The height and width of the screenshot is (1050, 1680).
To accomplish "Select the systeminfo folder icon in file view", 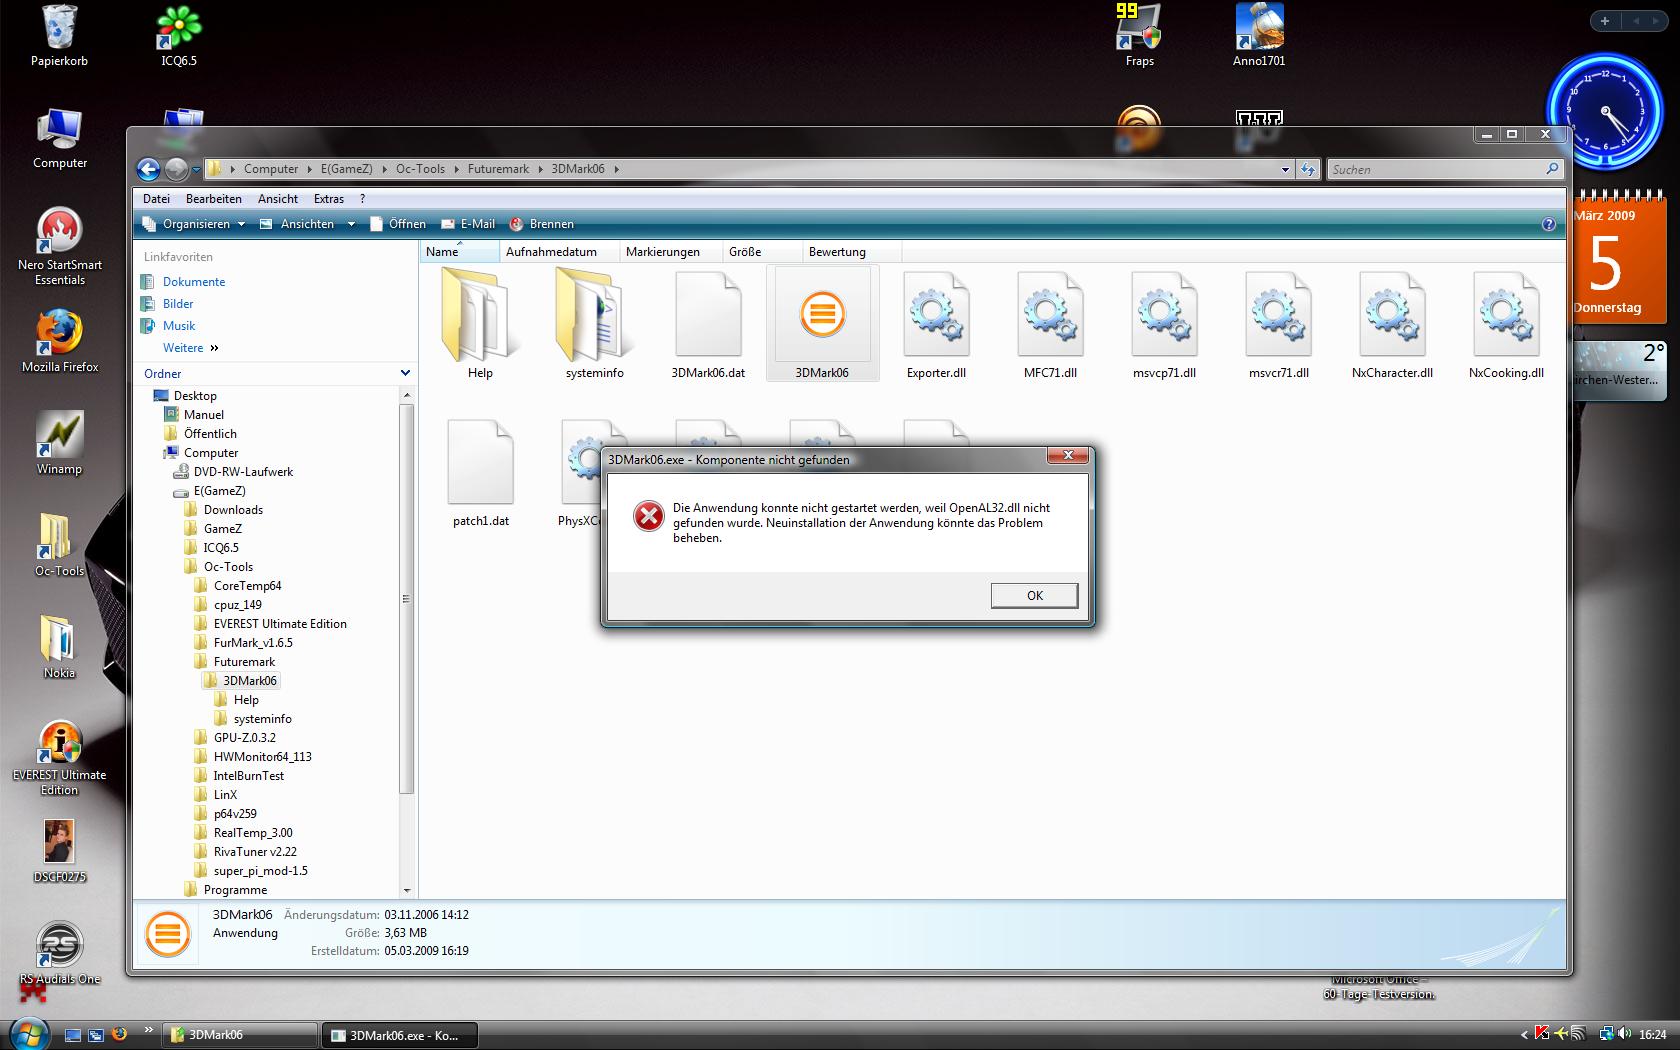I will tap(594, 315).
